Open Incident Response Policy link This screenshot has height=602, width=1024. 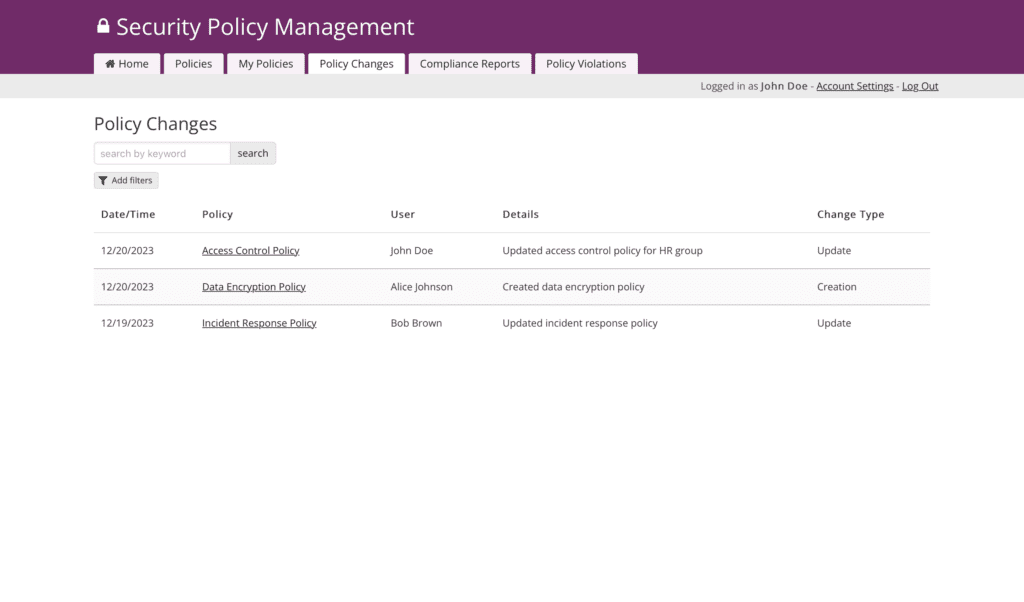(259, 323)
